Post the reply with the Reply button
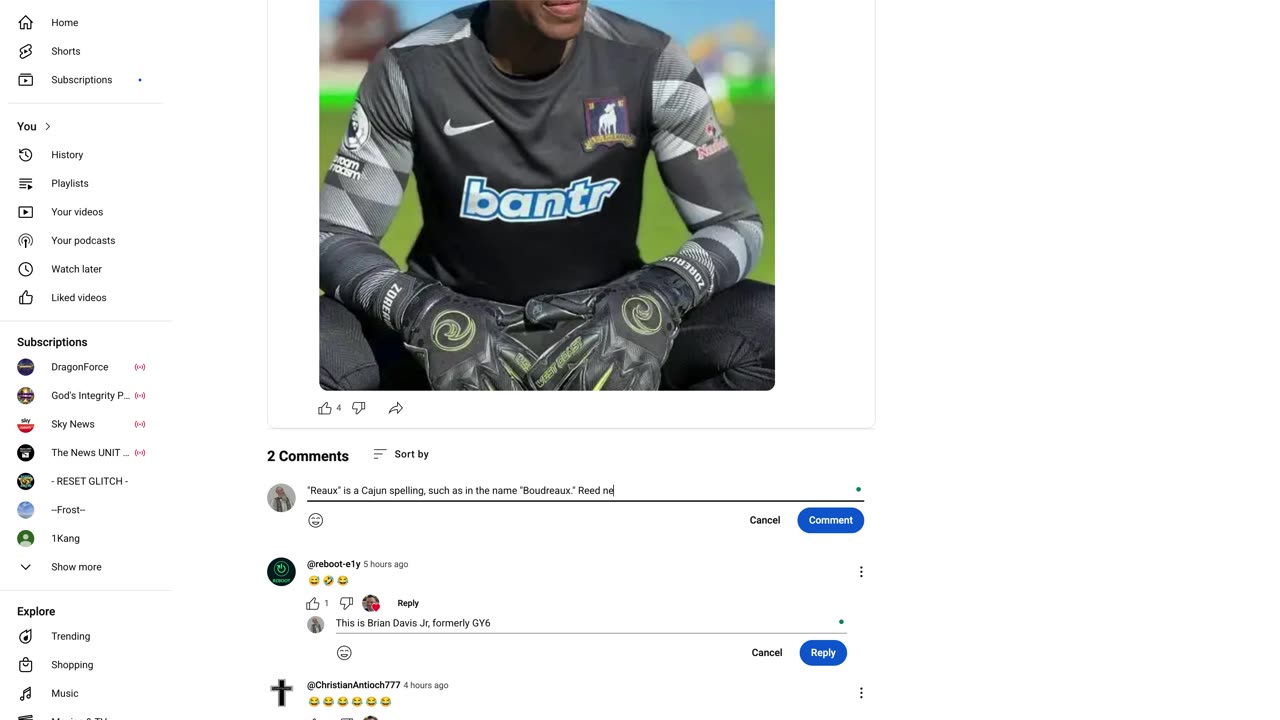The image size is (1280, 720). click(823, 653)
